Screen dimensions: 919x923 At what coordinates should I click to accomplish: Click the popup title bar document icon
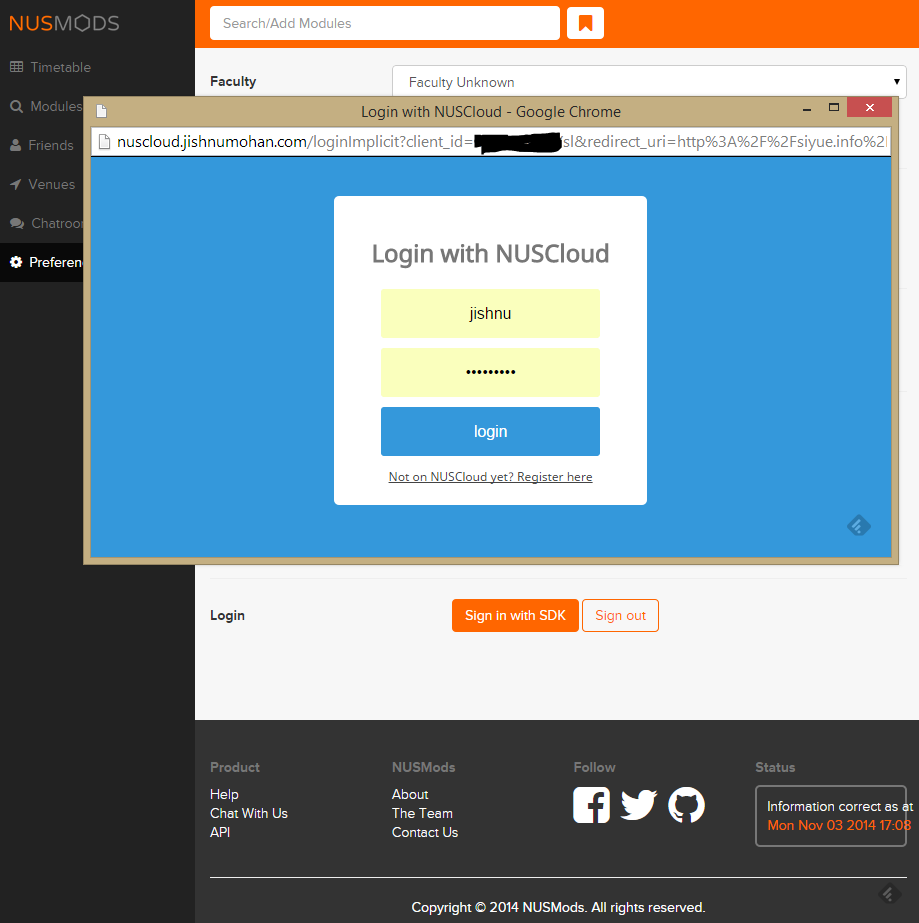click(101, 111)
